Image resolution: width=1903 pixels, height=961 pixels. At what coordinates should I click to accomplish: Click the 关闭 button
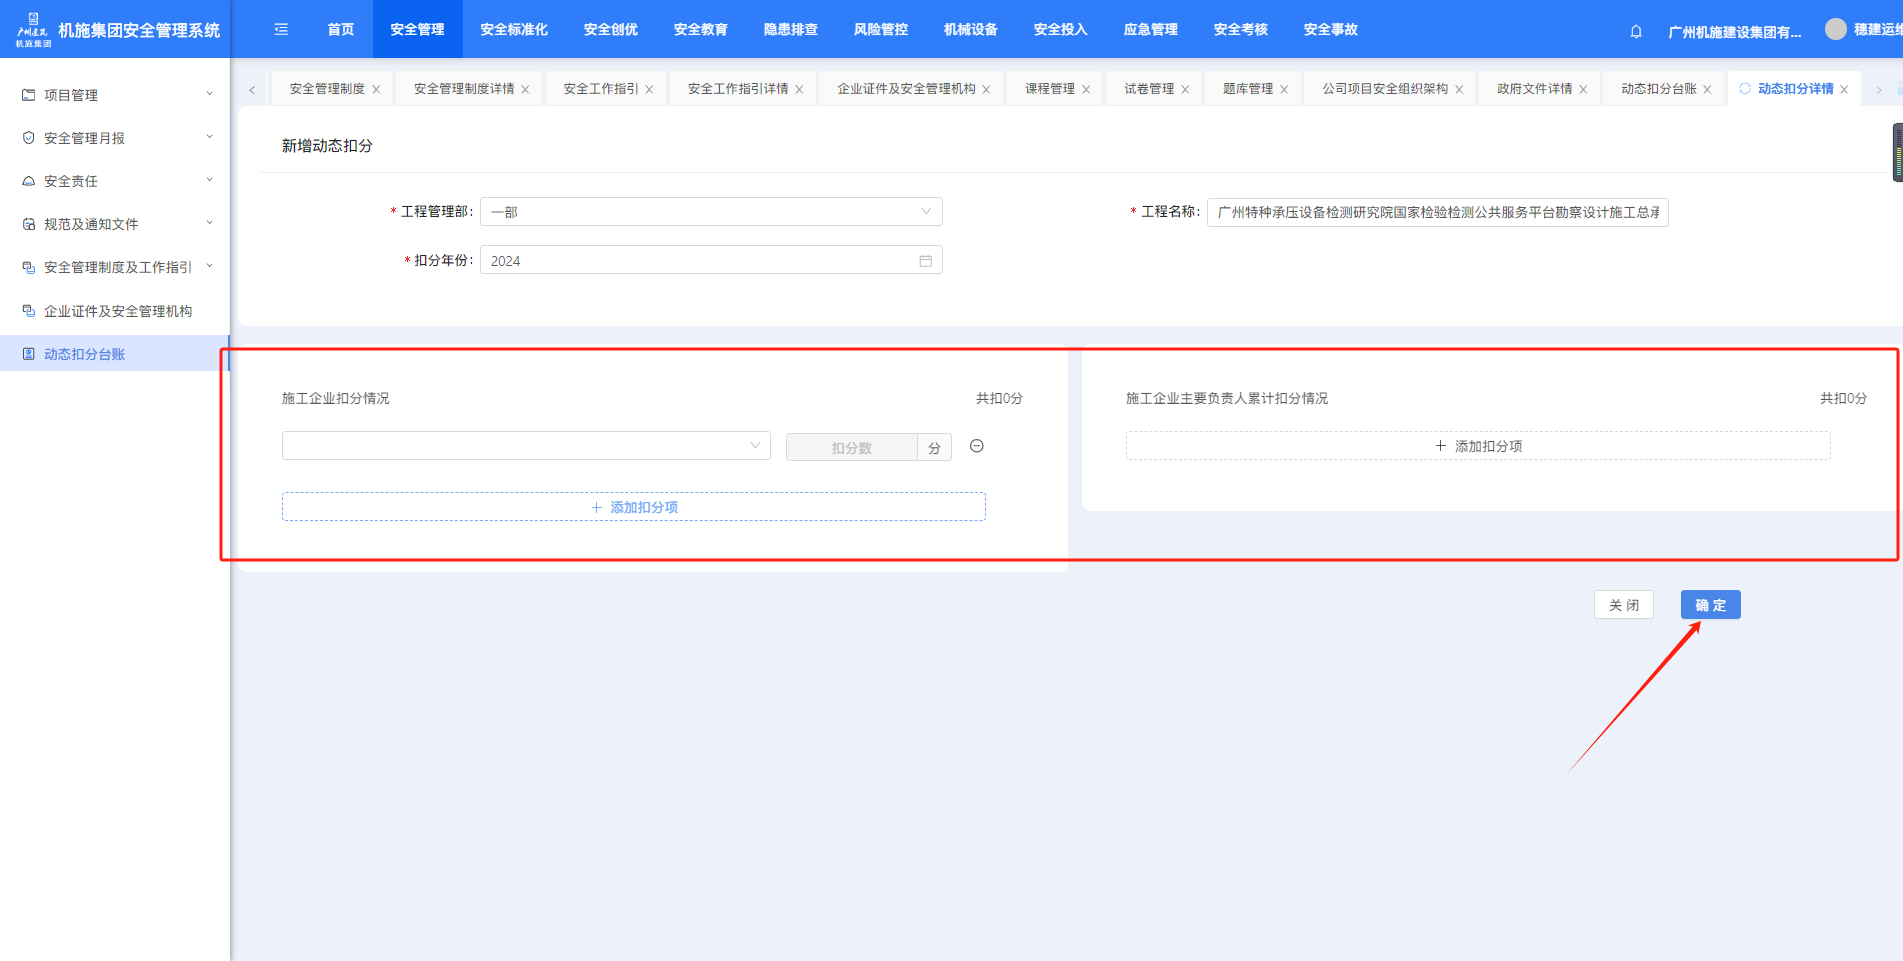[x=1623, y=605]
